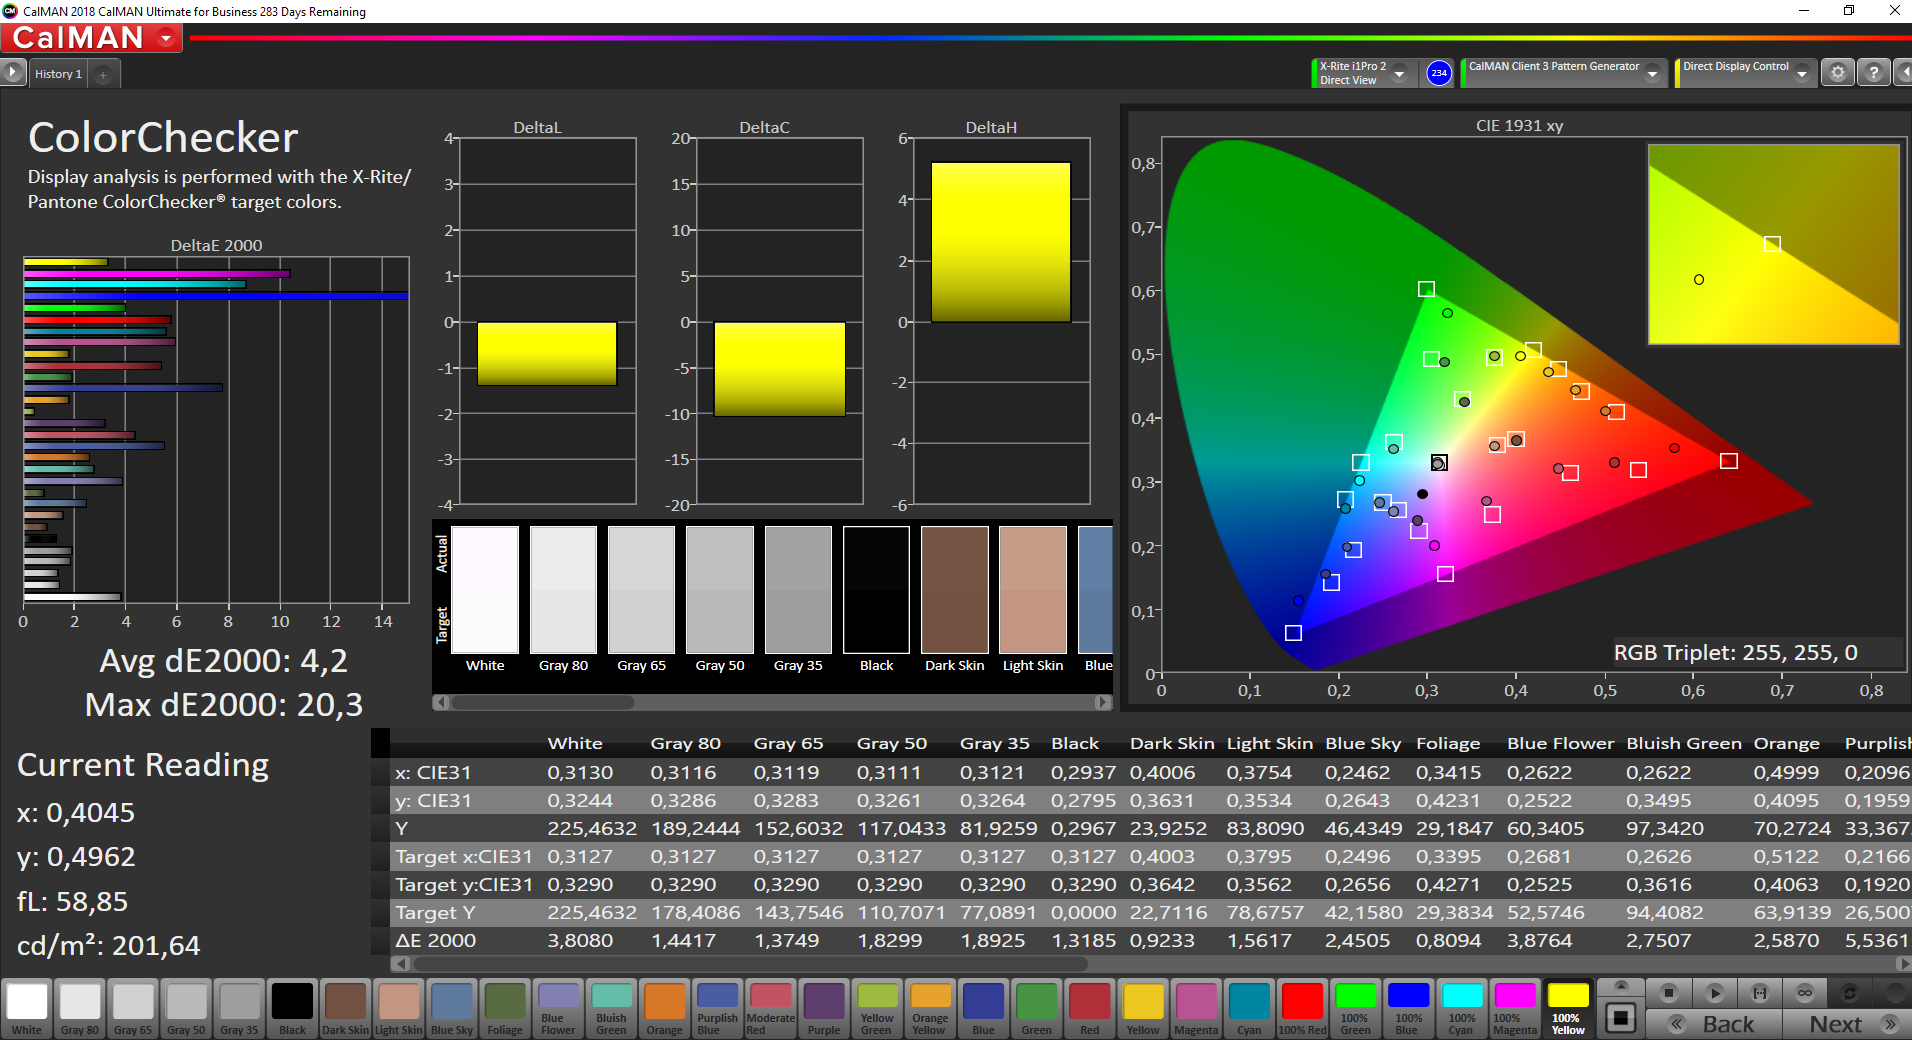1912x1040 pixels.
Task: Open the CalMAN main menu
Action: tap(92, 38)
